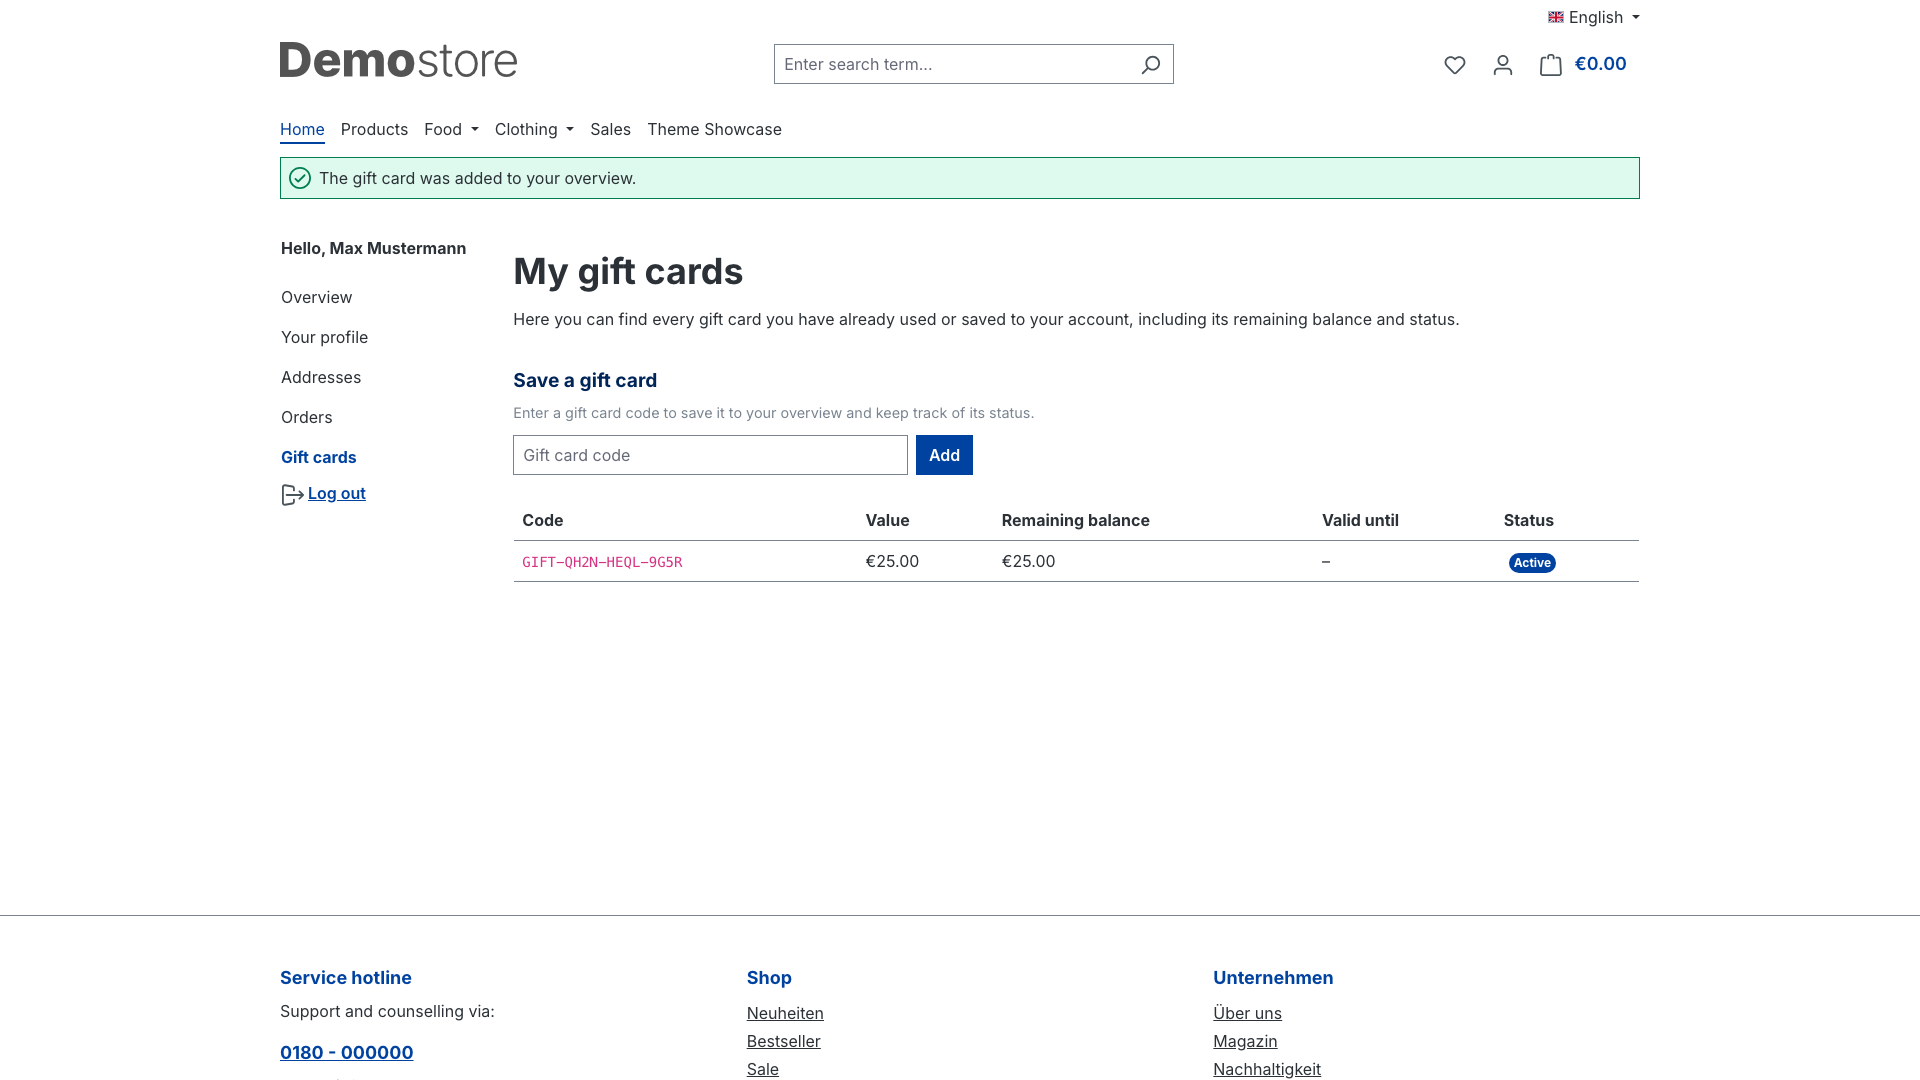Open the Über uns footer link

(1247, 1013)
